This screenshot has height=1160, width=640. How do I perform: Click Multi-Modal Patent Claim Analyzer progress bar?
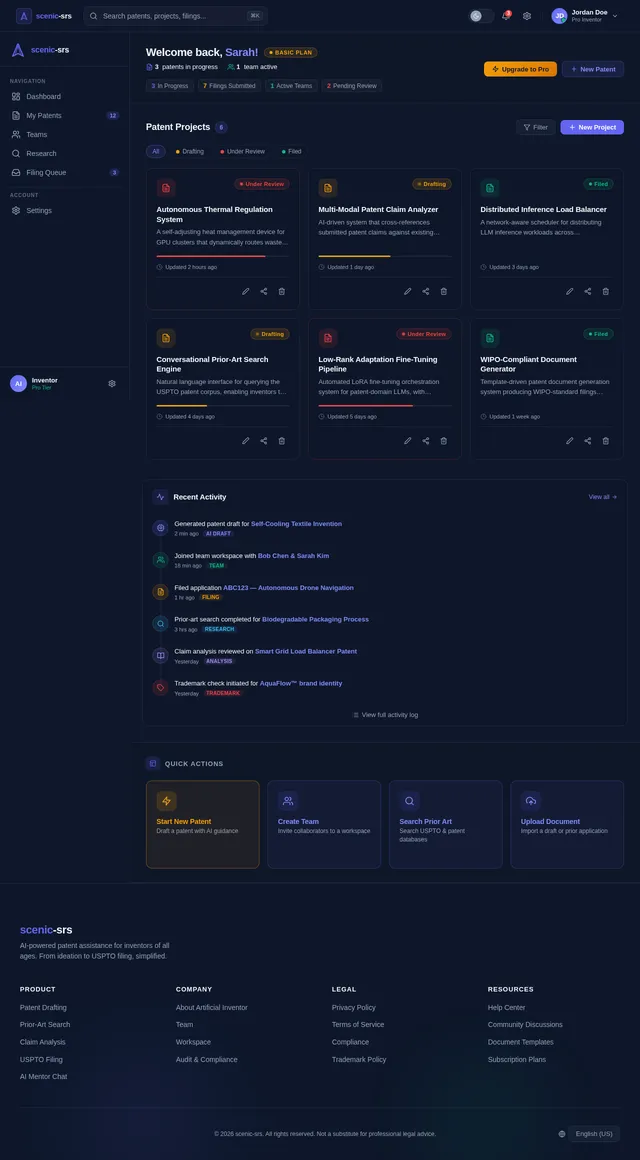385,256
